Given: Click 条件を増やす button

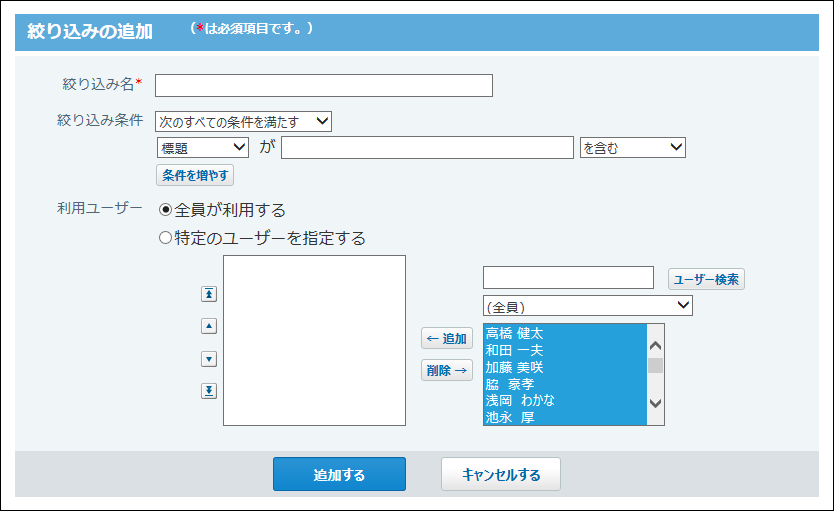Looking at the screenshot, I should tap(195, 175).
